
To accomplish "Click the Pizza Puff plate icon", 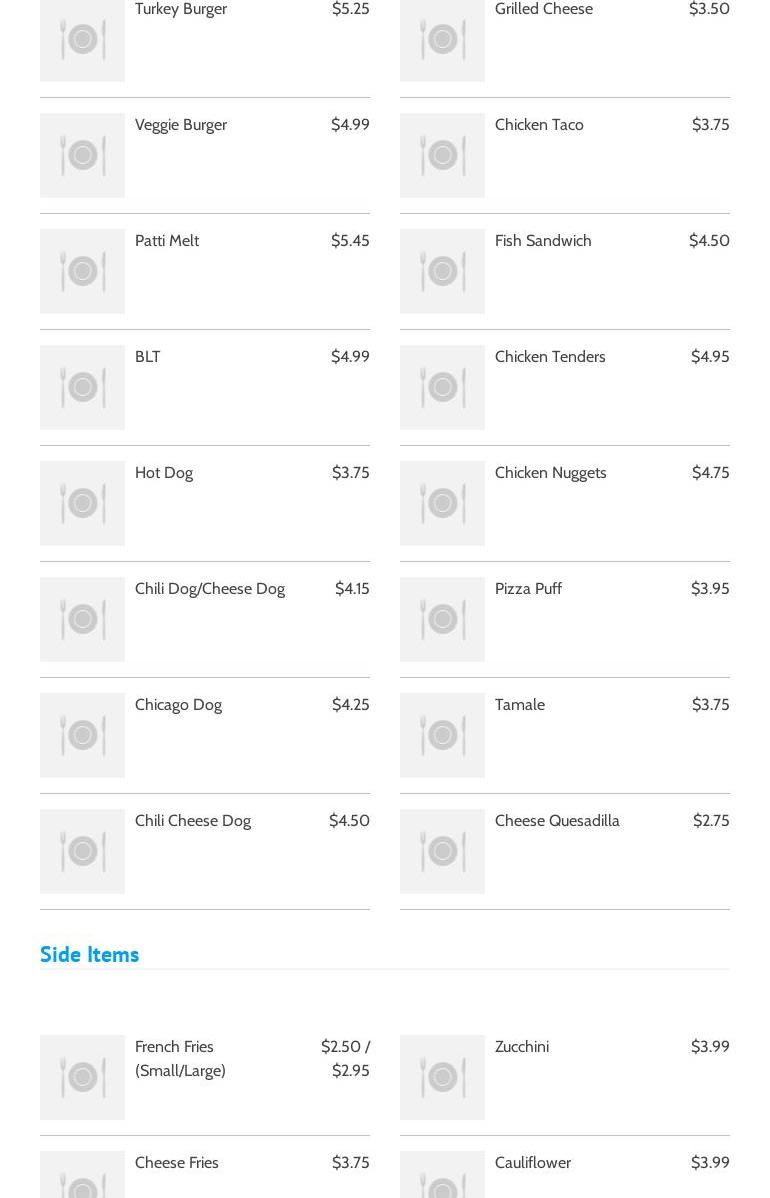I will (x=442, y=619).
